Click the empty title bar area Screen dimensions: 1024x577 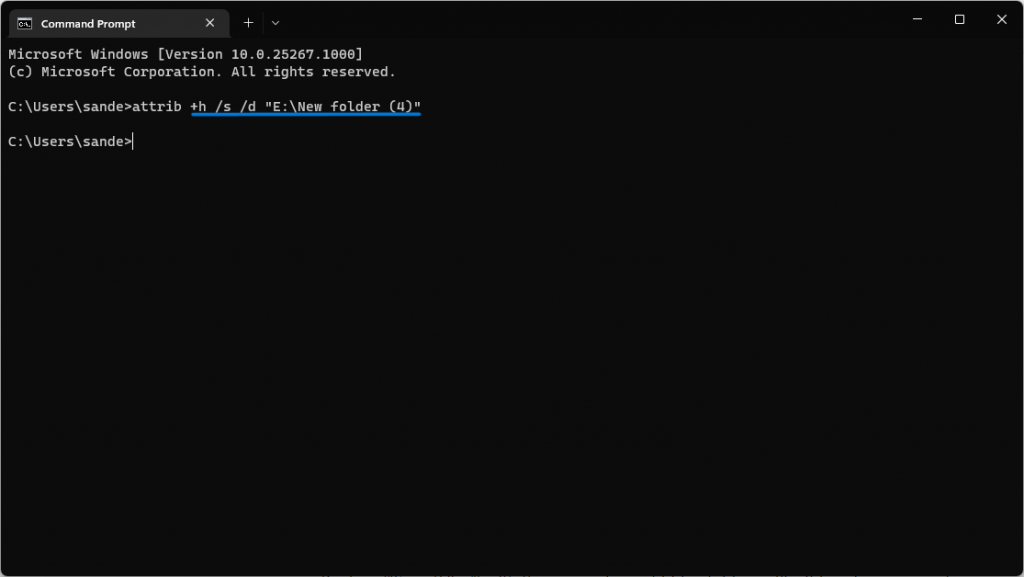pos(588,20)
